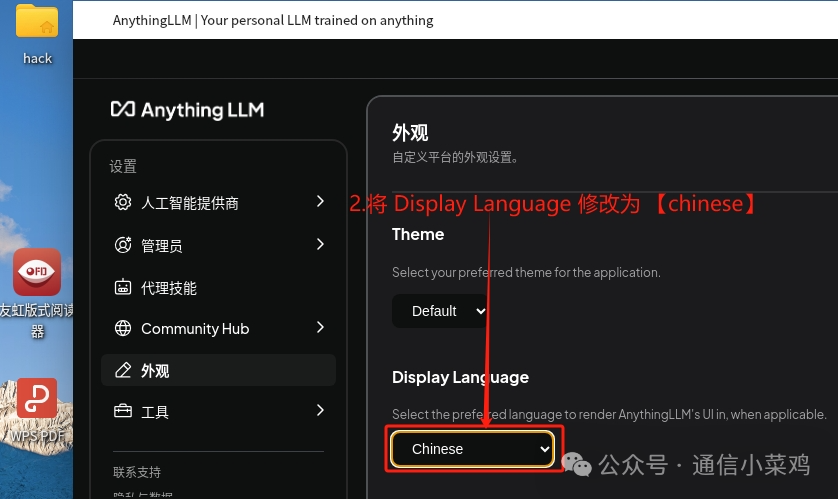Viewport: 838px width, 499px height.
Task: Select the Community Hub menu item
Action: [219, 328]
